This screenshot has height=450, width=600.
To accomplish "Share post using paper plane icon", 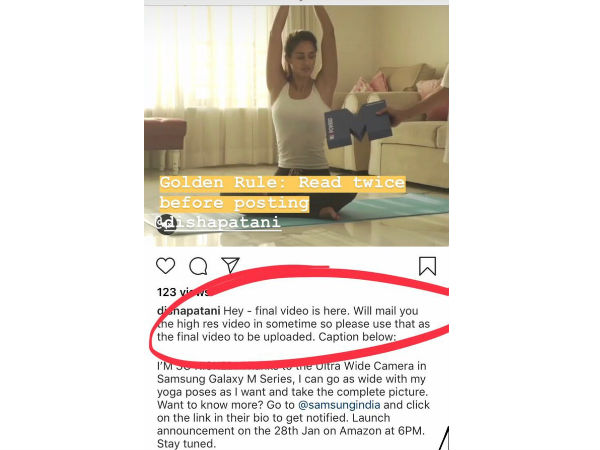I will coord(230,265).
